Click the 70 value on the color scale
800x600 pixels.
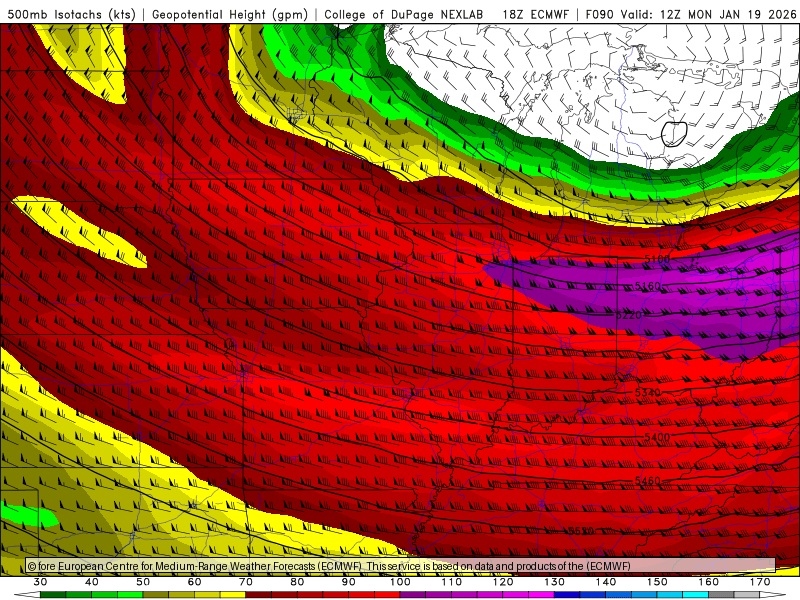click(246, 582)
